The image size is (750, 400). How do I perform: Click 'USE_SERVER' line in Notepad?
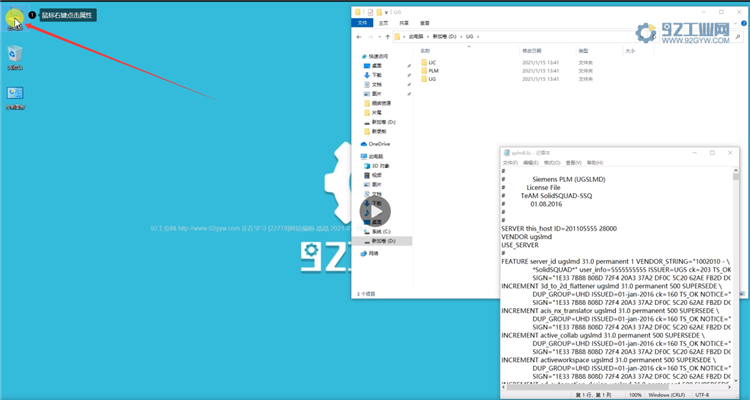point(519,245)
